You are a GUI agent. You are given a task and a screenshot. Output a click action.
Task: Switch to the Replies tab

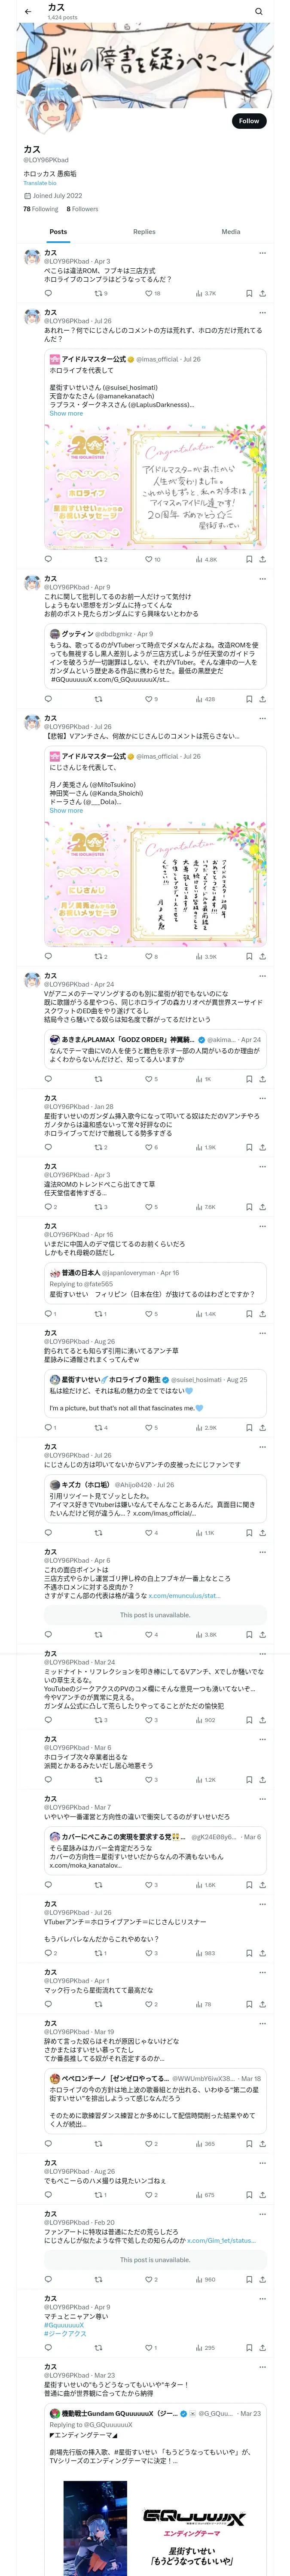(144, 231)
